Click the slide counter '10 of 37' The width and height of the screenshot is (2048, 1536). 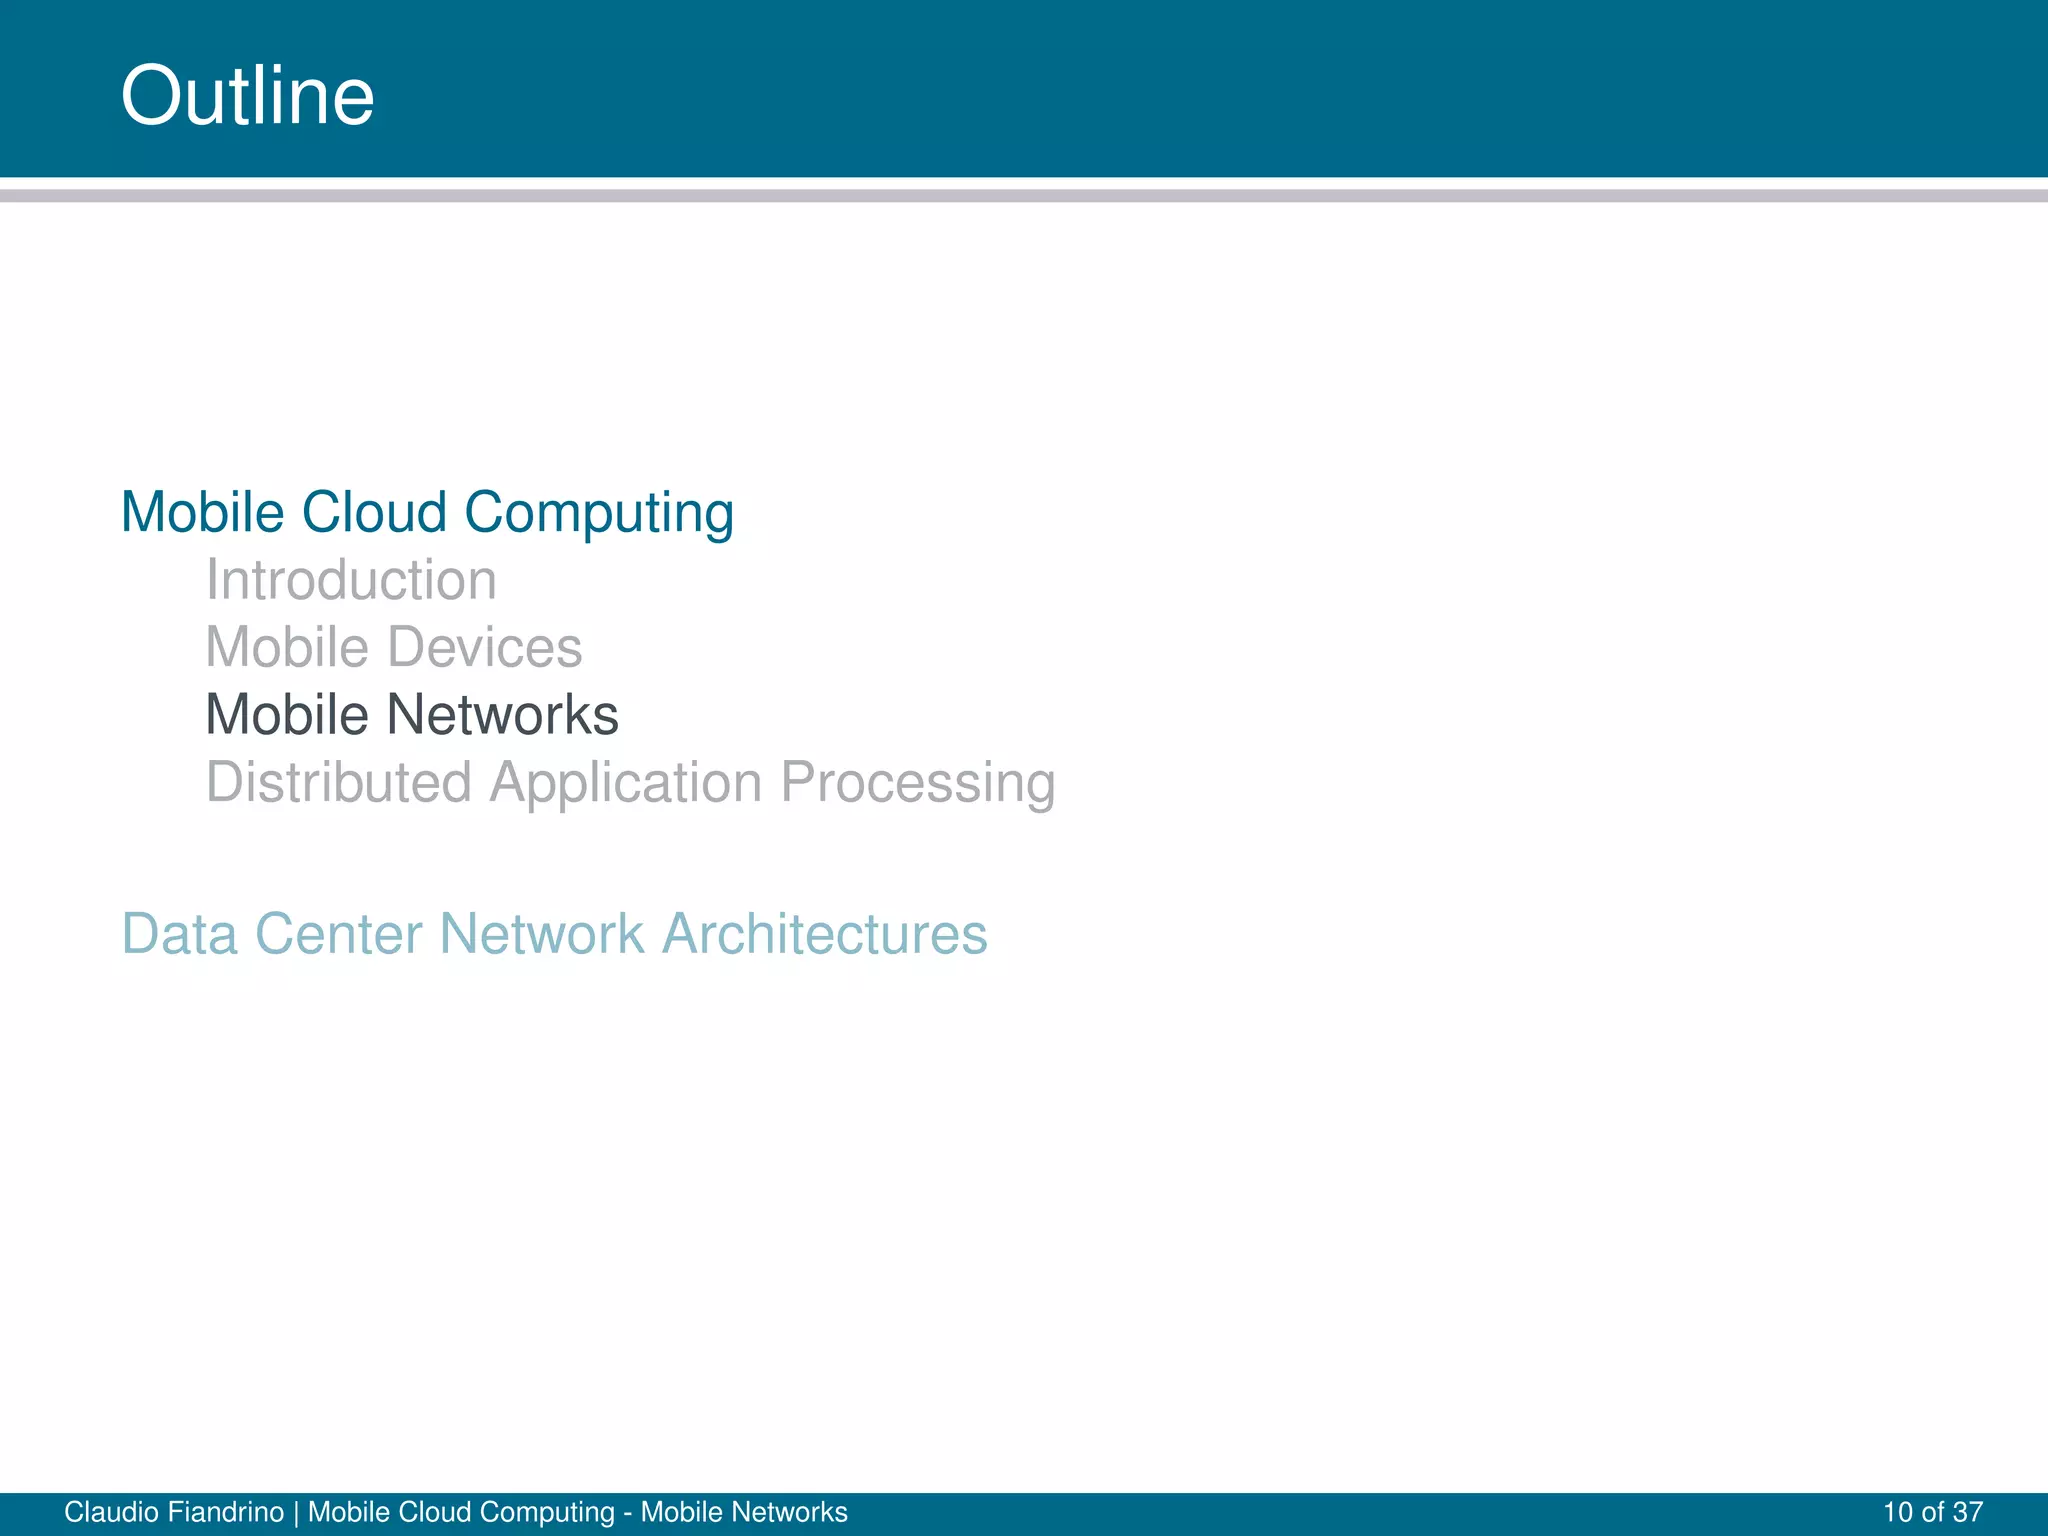coord(1933,1512)
